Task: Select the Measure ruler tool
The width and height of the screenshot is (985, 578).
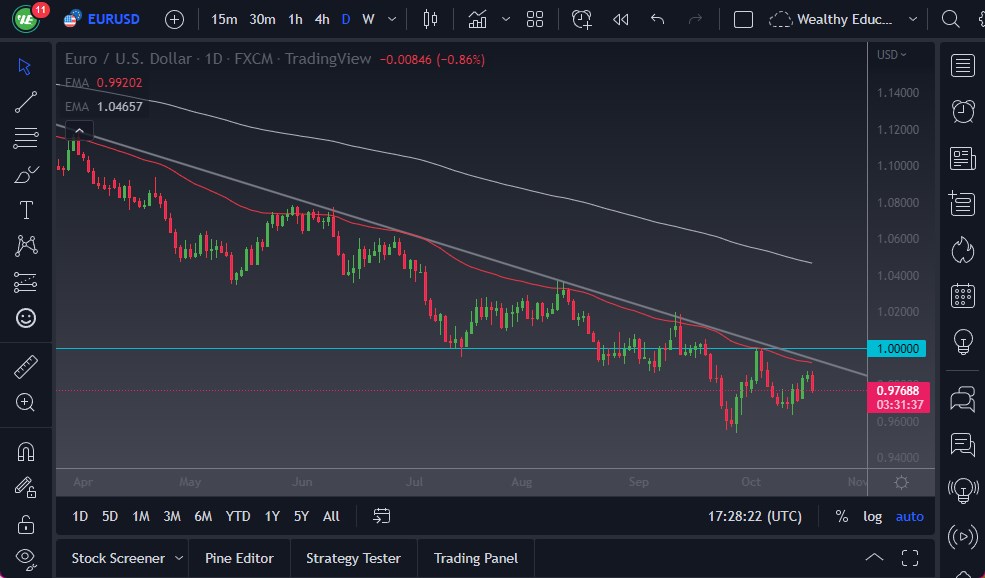Action: click(26, 367)
